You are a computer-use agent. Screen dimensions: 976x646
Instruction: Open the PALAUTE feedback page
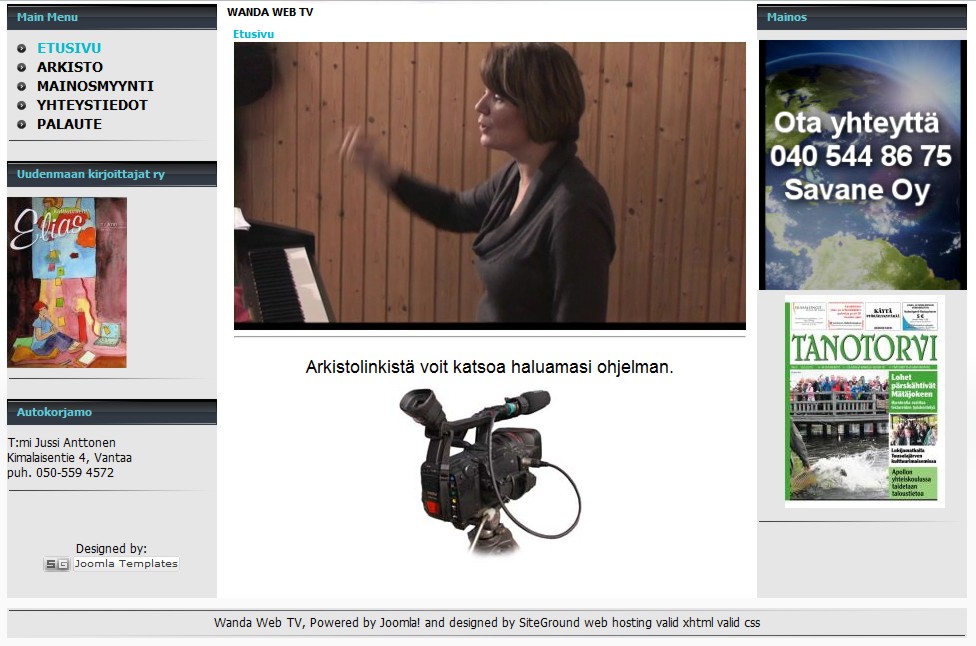click(69, 124)
